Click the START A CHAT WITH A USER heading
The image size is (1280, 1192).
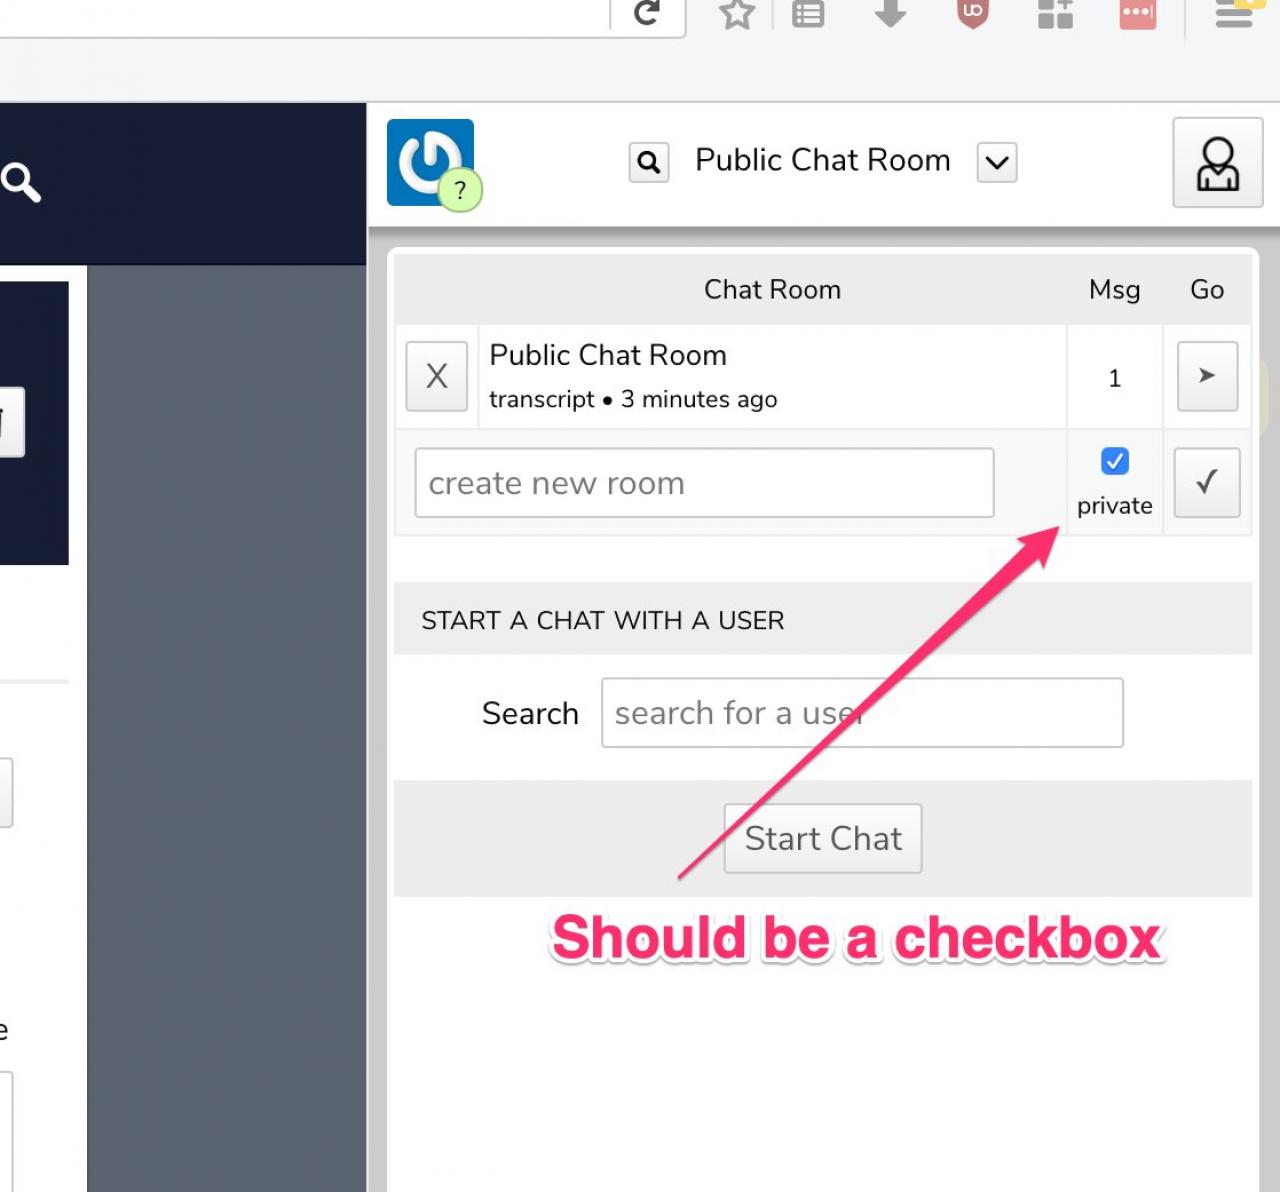pos(603,620)
